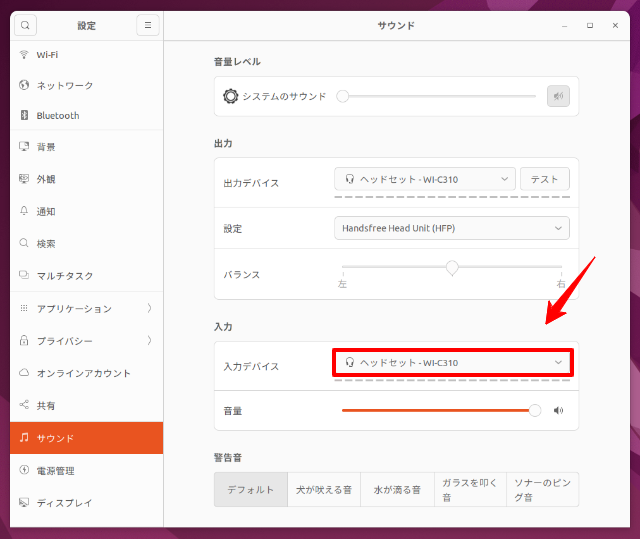This screenshot has height=539, width=640.
Task: Select 犬が吠える音 alert sound
Action: pos(323,490)
